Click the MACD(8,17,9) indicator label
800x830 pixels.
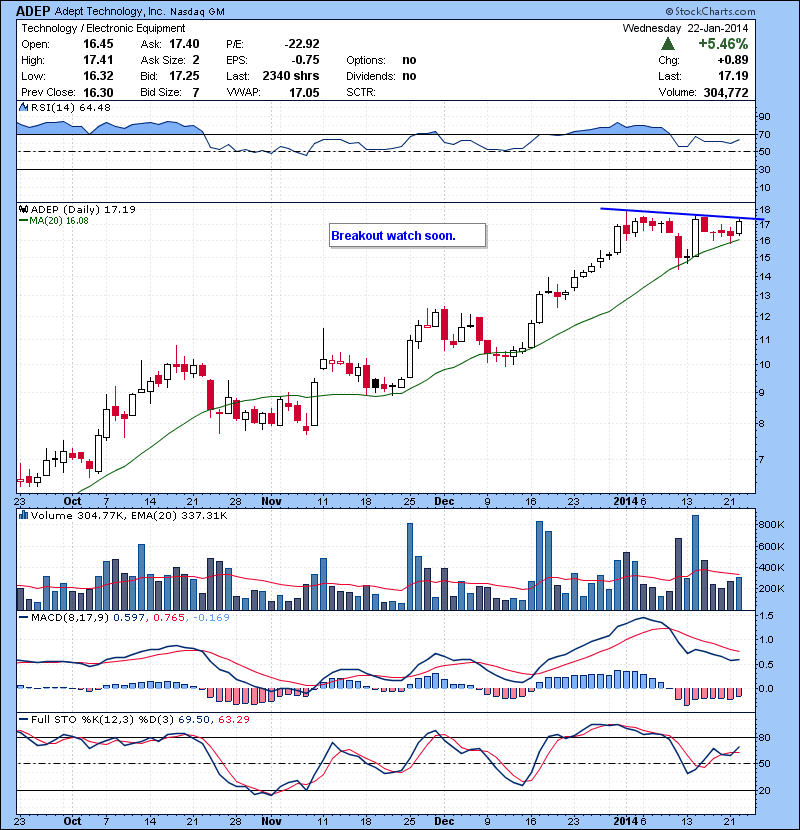coord(70,617)
